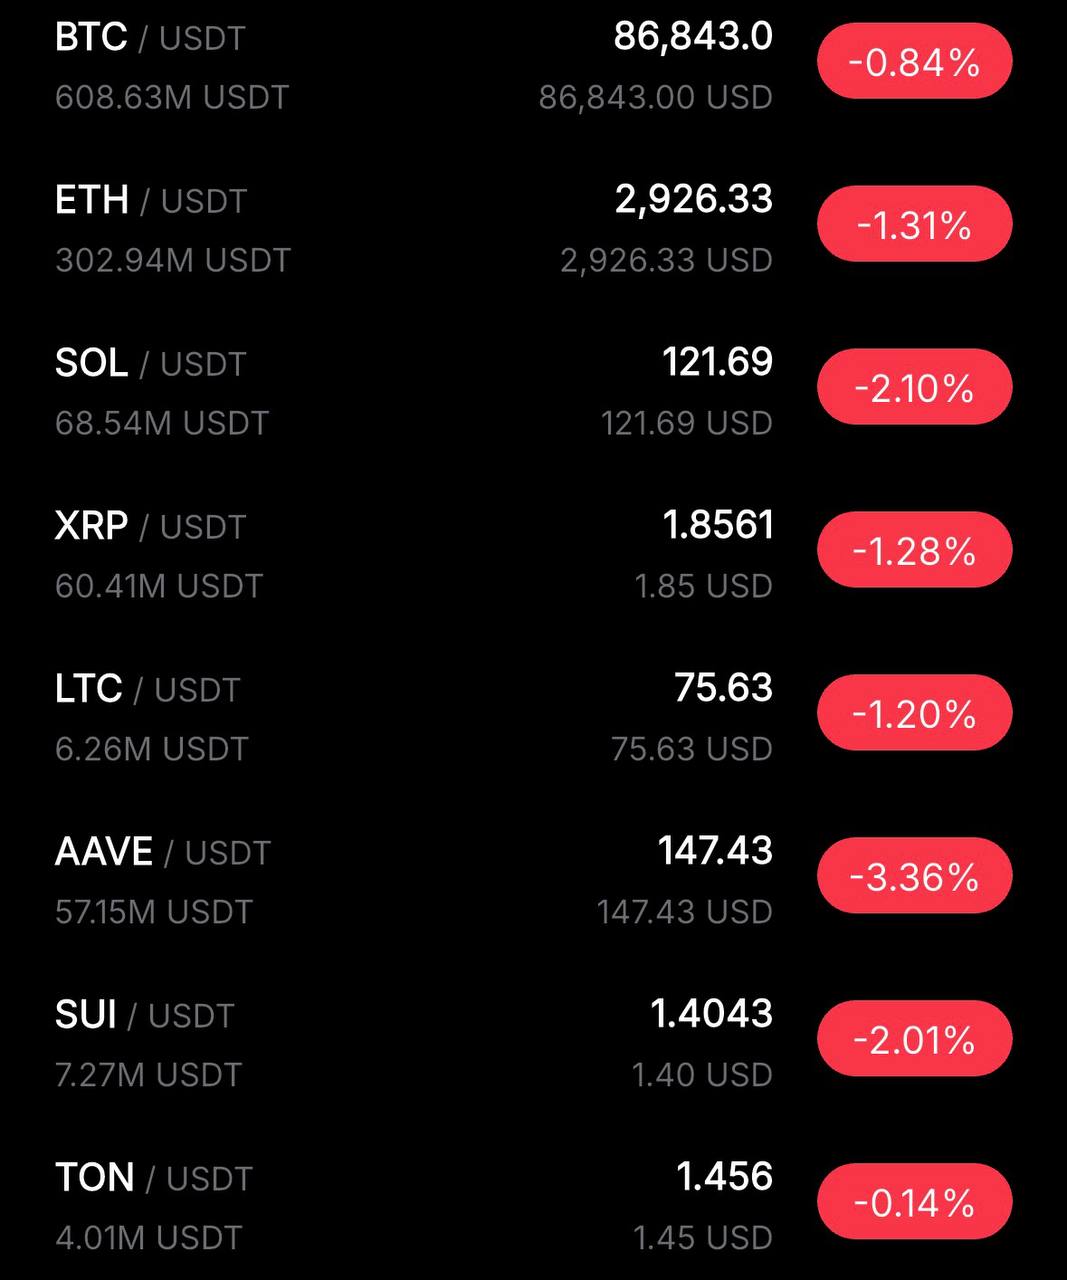
Task: Tap the ETH -1.31% change badge
Action: 914,225
